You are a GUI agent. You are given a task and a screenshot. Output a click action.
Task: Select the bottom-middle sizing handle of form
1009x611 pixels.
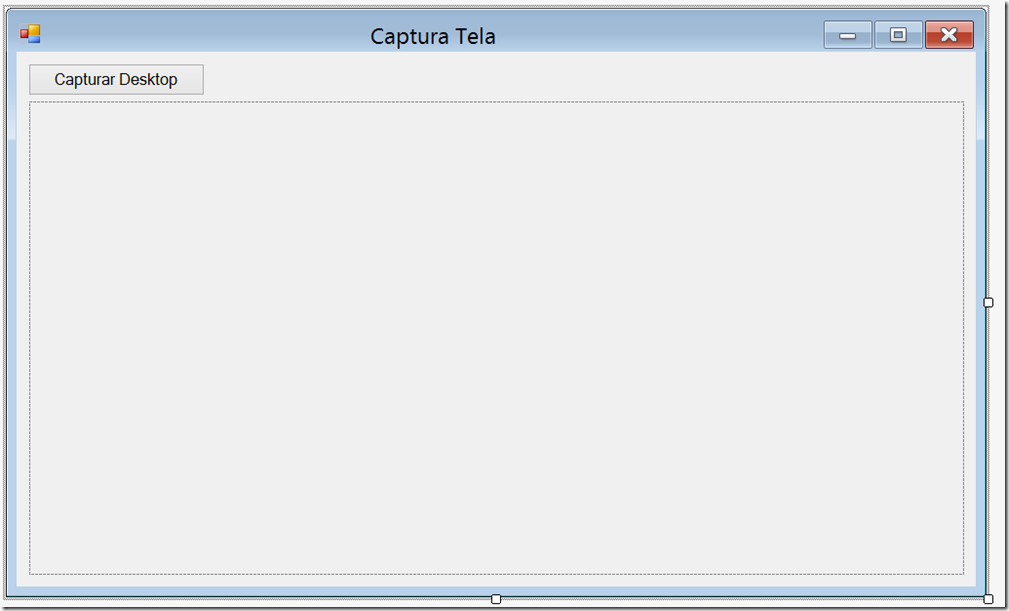click(x=496, y=599)
